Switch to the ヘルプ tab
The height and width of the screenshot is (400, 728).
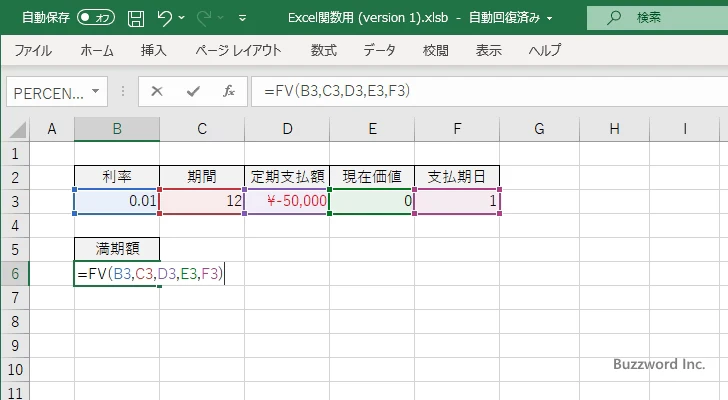pos(545,50)
